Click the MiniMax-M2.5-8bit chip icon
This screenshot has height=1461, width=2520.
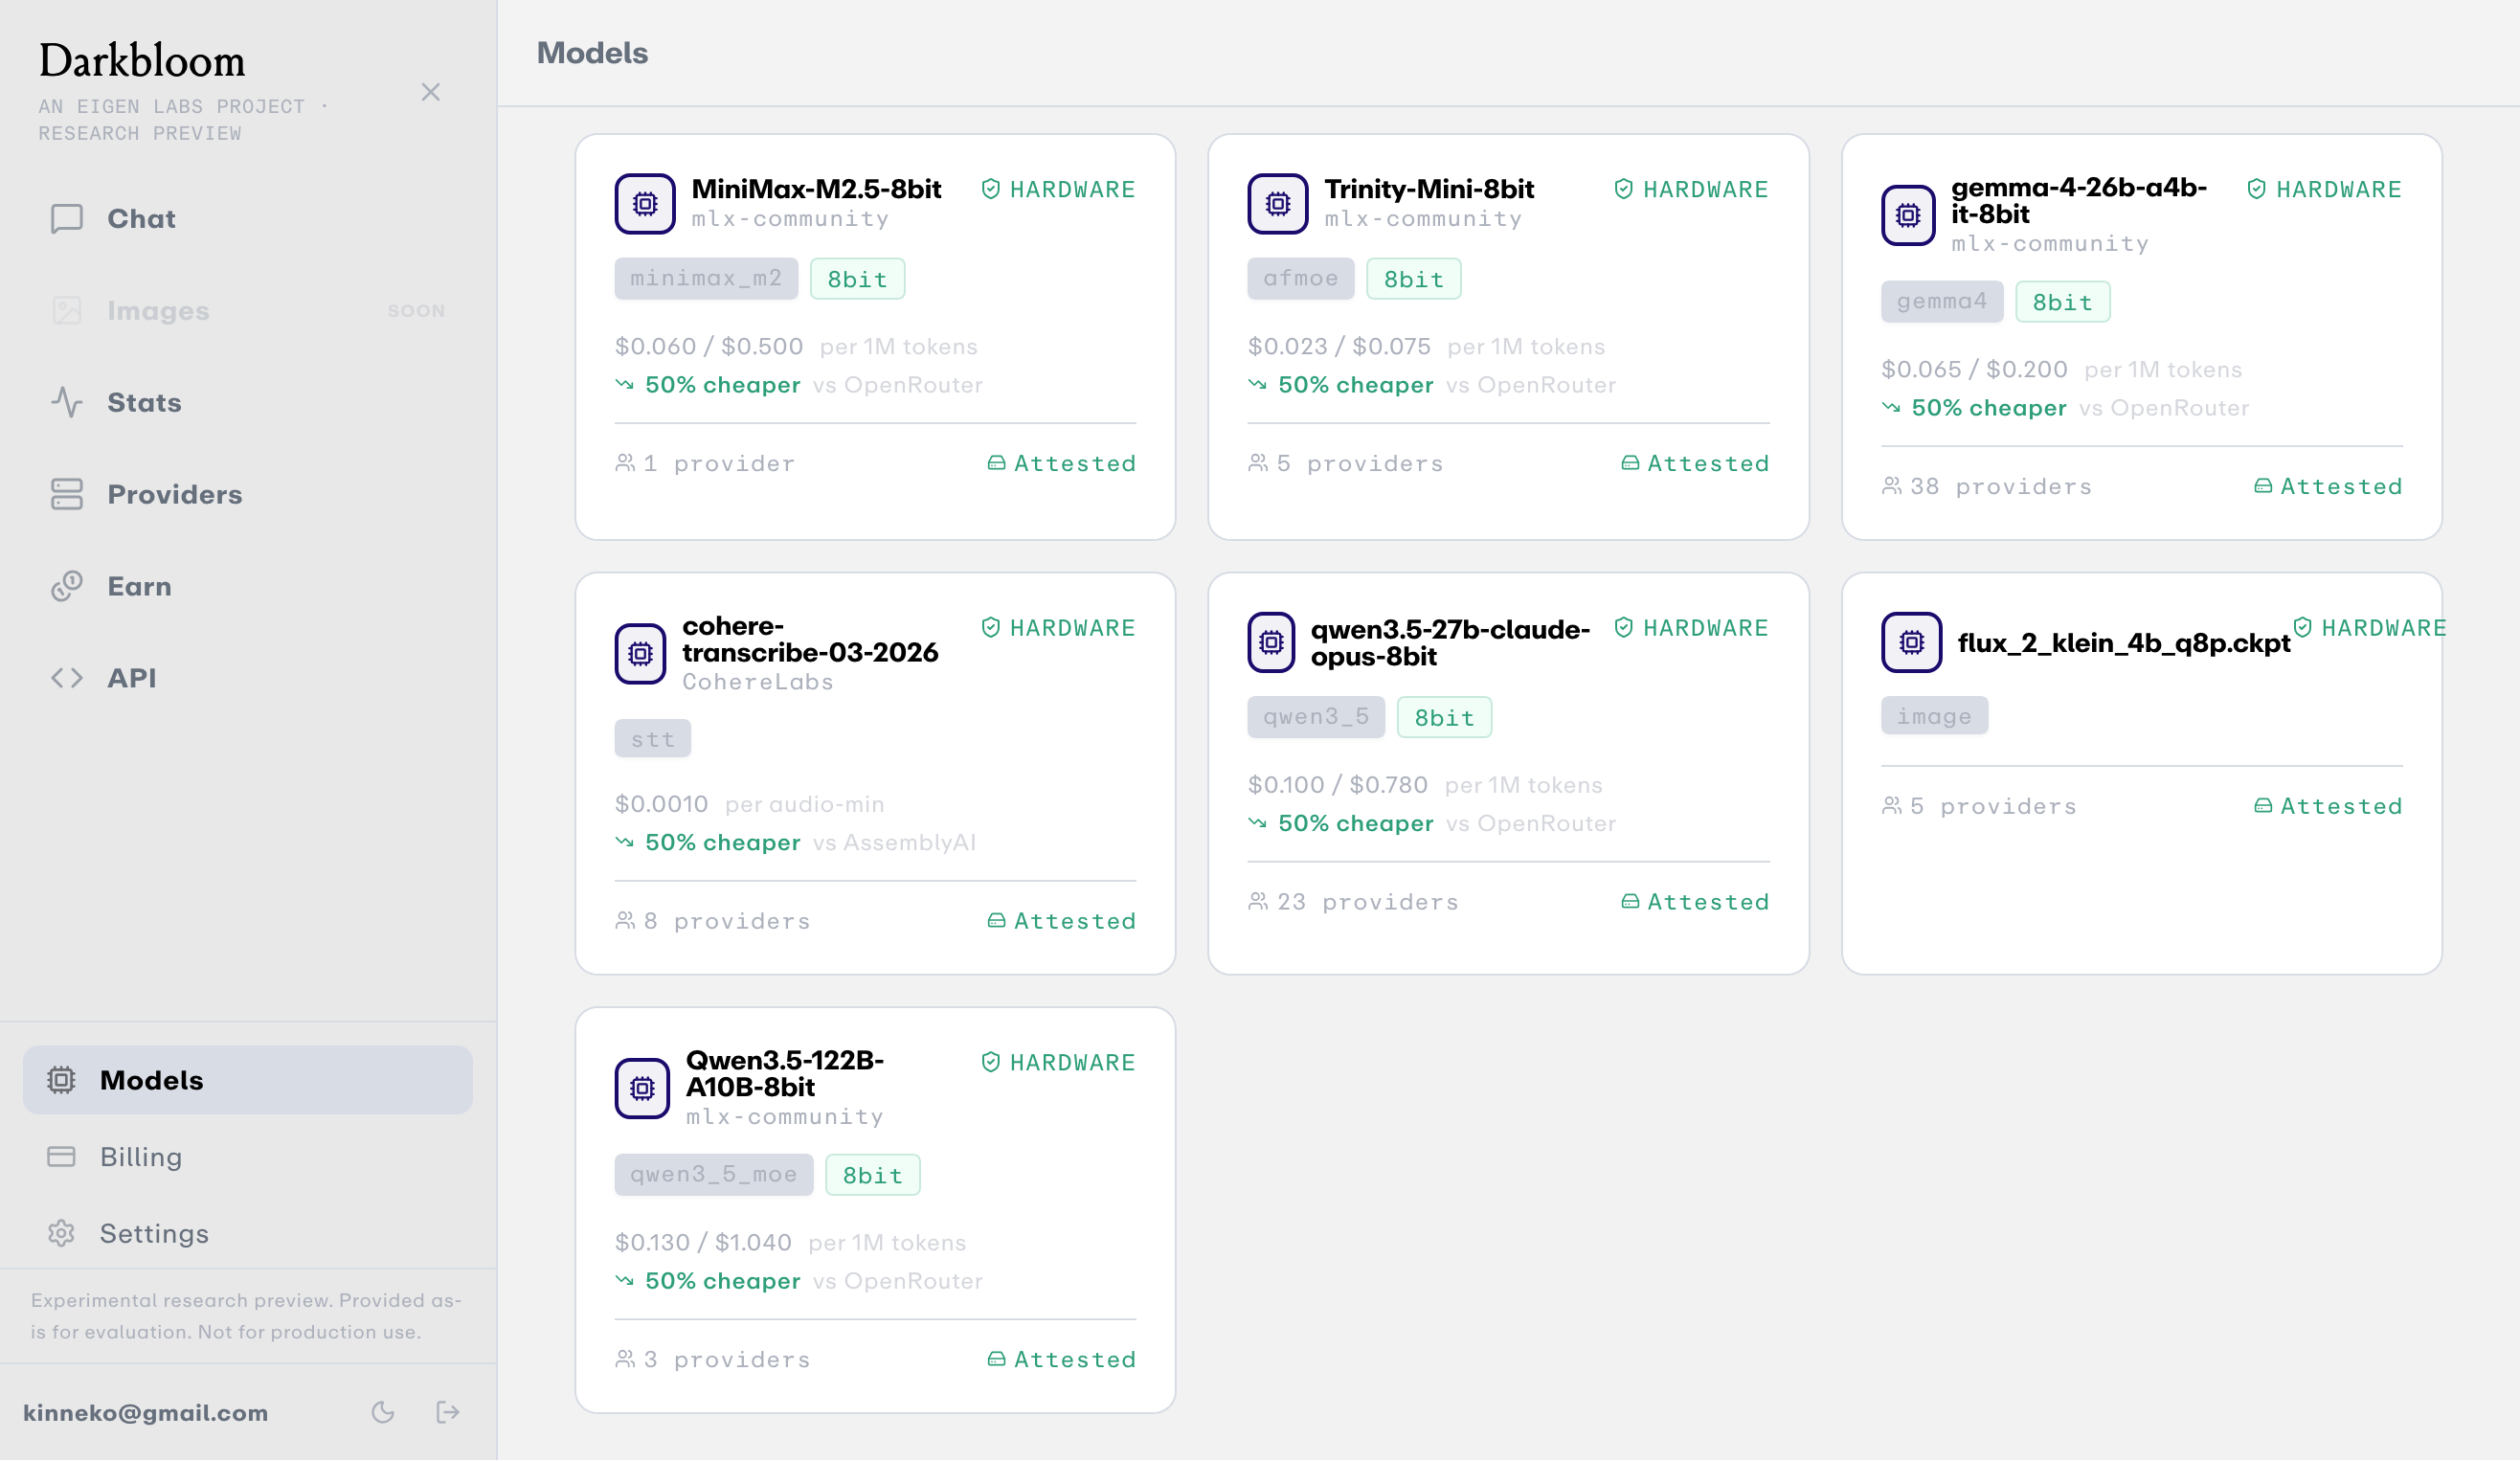[645, 204]
